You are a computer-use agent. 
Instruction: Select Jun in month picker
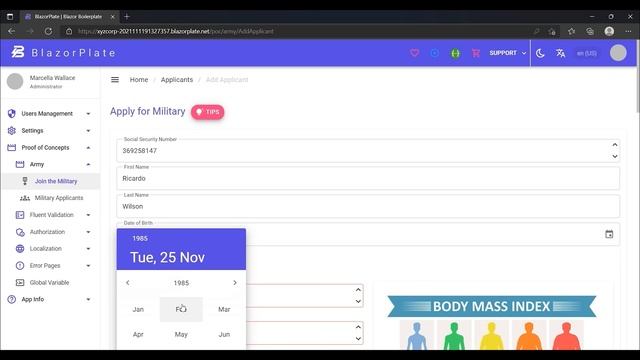tap(224, 334)
